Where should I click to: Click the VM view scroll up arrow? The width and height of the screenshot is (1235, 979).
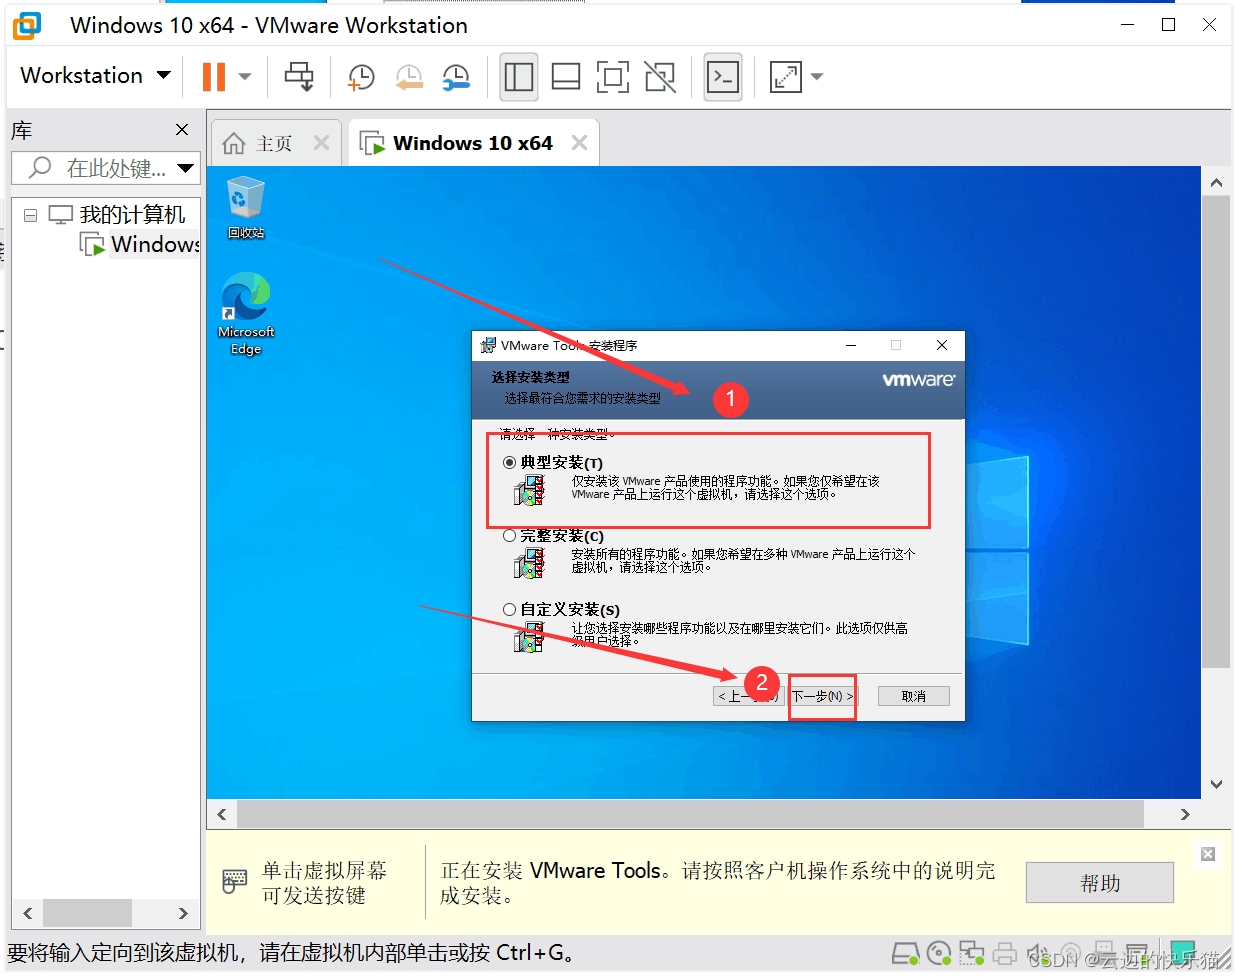click(1216, 183)
